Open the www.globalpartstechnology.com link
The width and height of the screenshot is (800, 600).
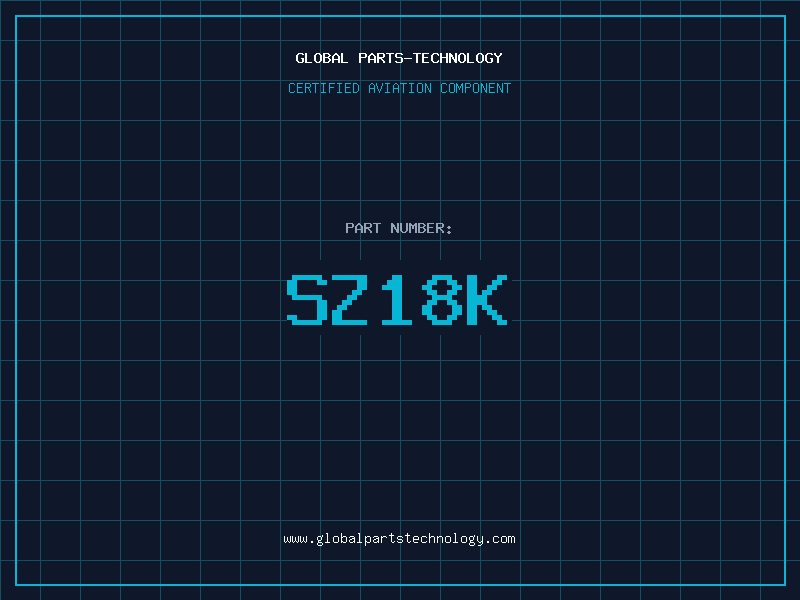[x=399, y=539]
